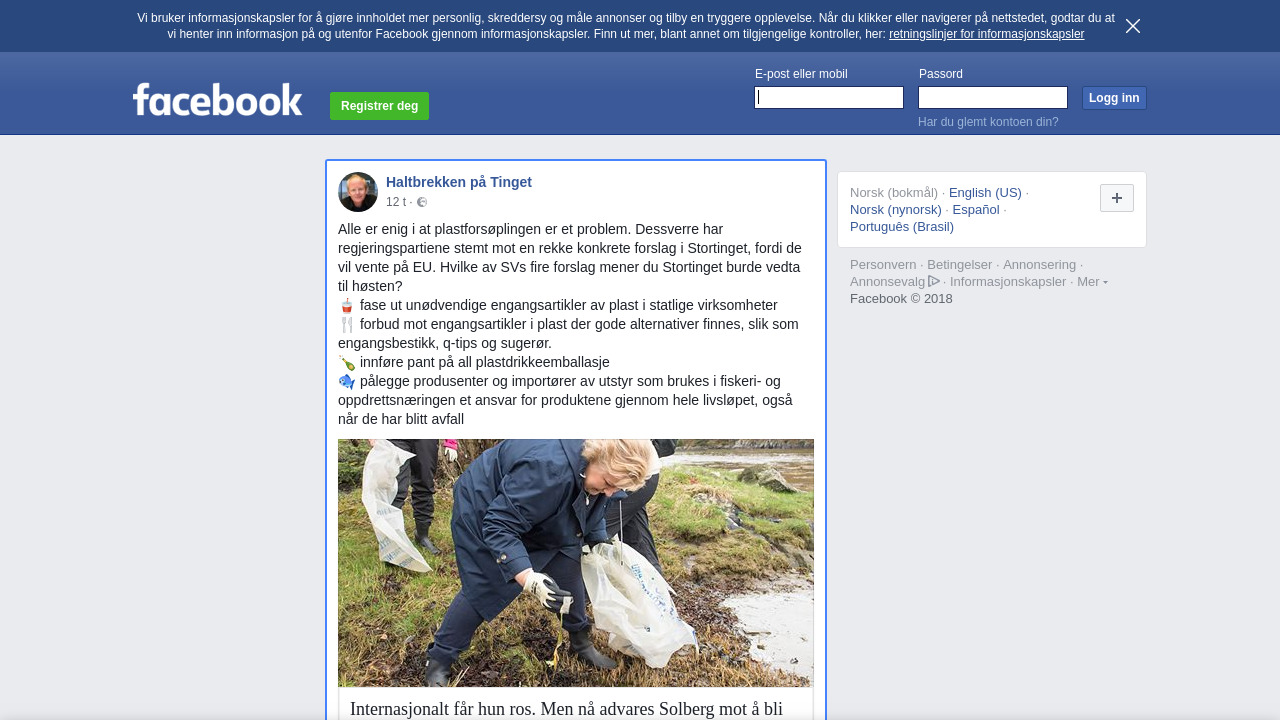Dismiss the cookie banner with X
1280x720 pixels.
(x=1133, y=26)
